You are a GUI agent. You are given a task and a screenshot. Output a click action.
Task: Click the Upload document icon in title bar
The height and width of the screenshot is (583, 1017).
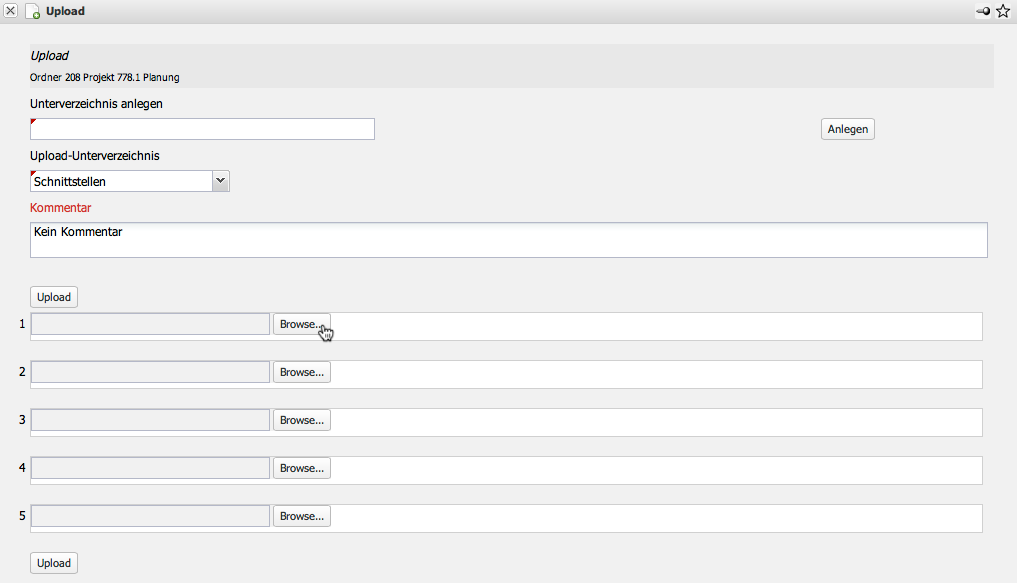(x=32, y=12)
